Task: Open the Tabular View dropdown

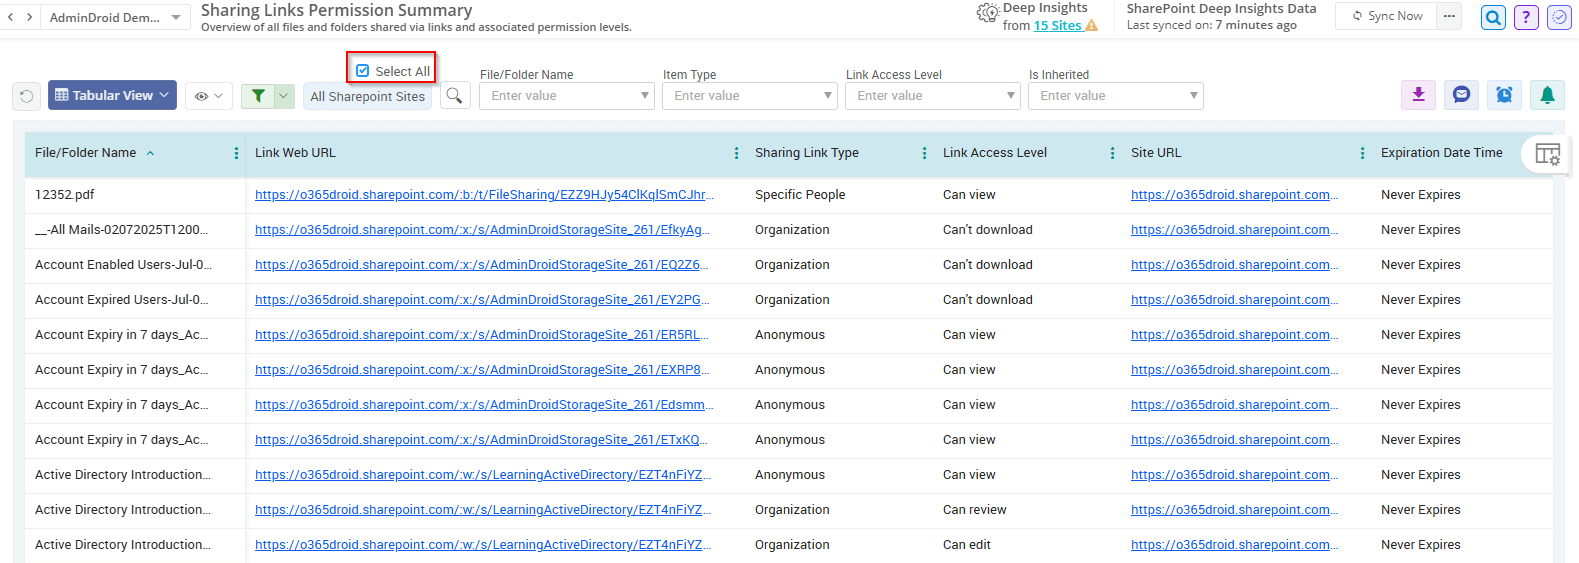Action: tap(112, 95)
